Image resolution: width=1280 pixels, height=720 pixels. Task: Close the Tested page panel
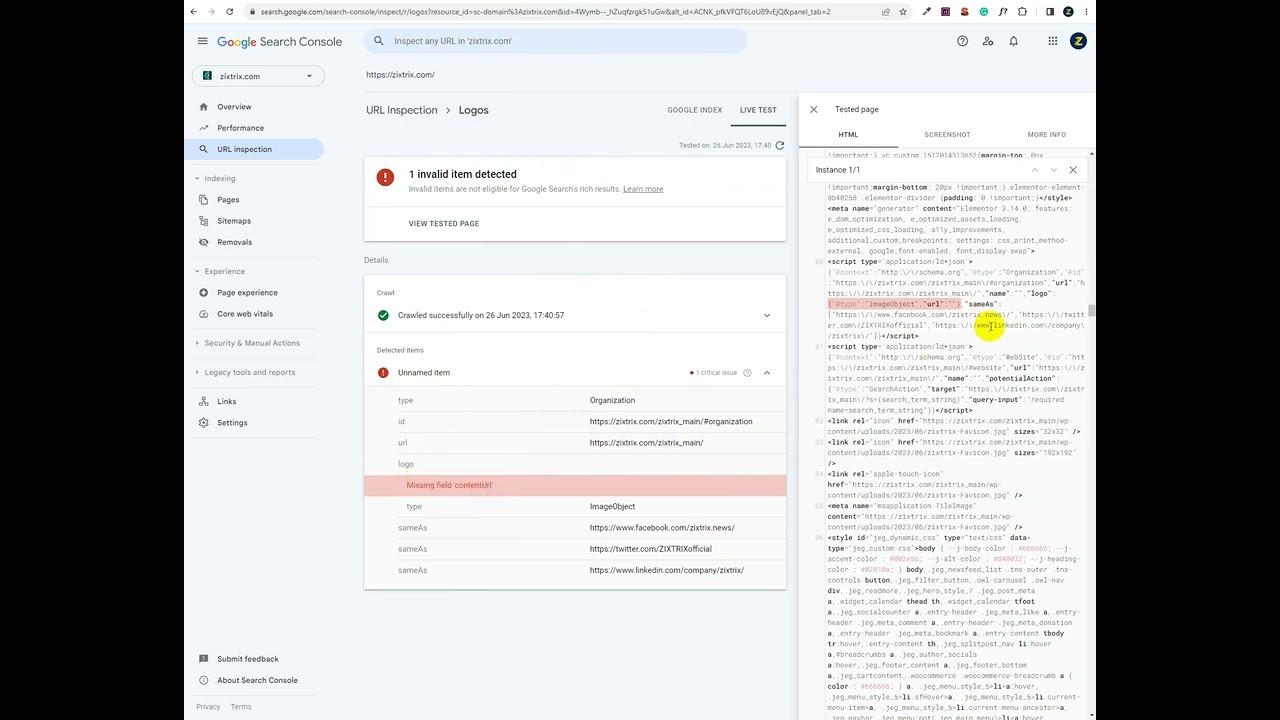(x=813, y=109)
